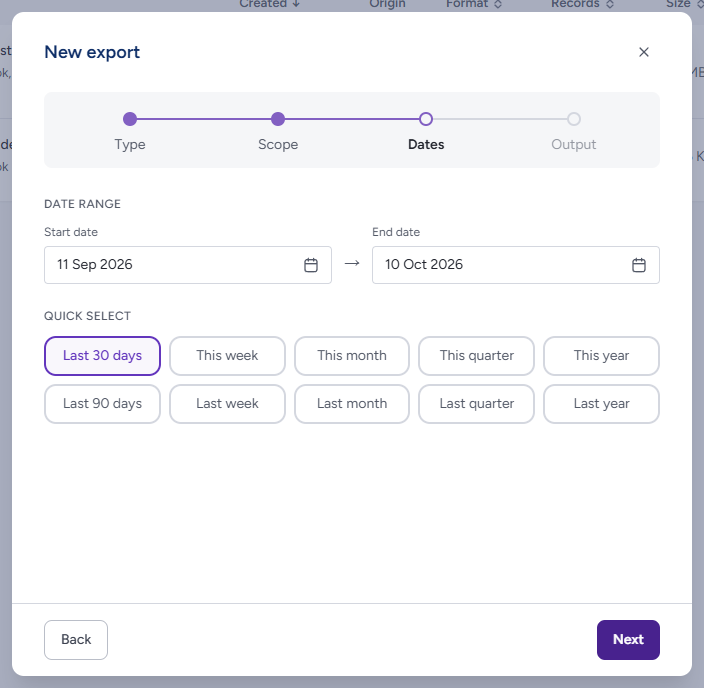Viewport: 704px width, 688px height.
Task: Sort by Format column in background table
Action: [474, 4]
